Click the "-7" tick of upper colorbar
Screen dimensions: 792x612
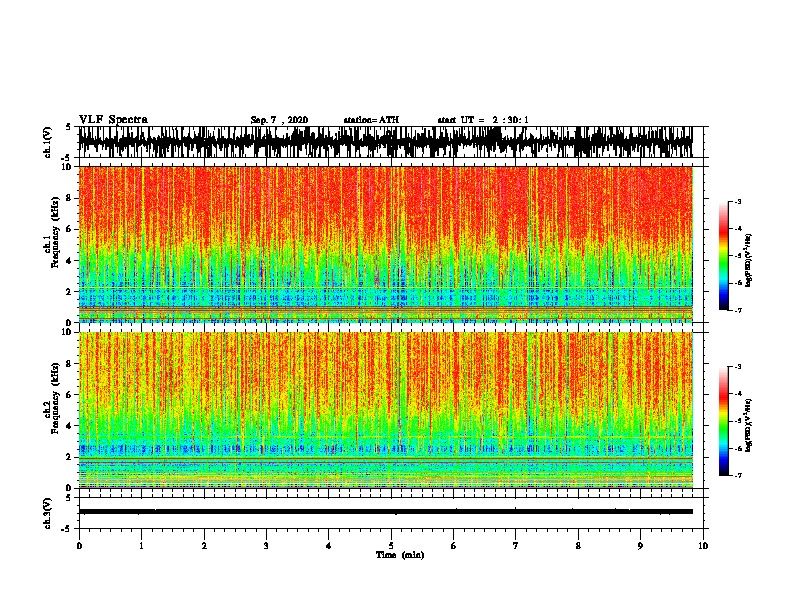pos(737,310)
